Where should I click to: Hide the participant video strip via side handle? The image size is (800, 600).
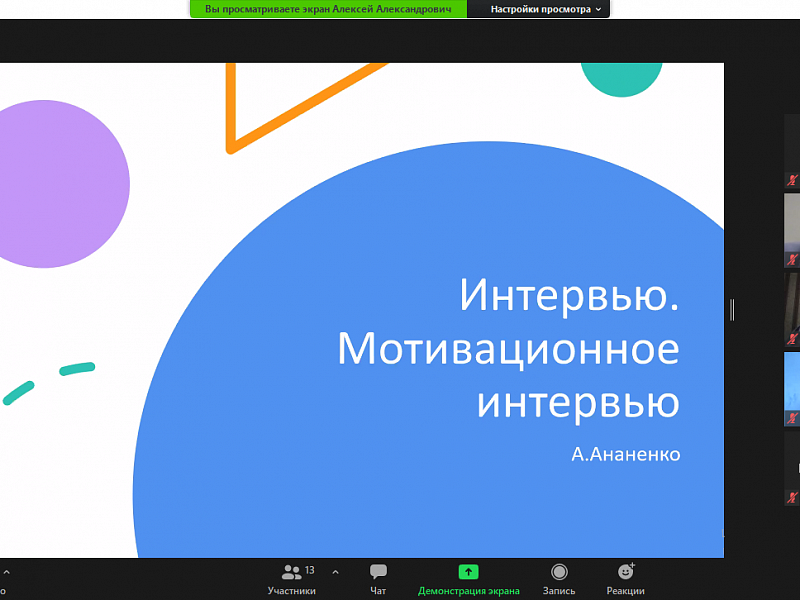(x=733, y=308)
